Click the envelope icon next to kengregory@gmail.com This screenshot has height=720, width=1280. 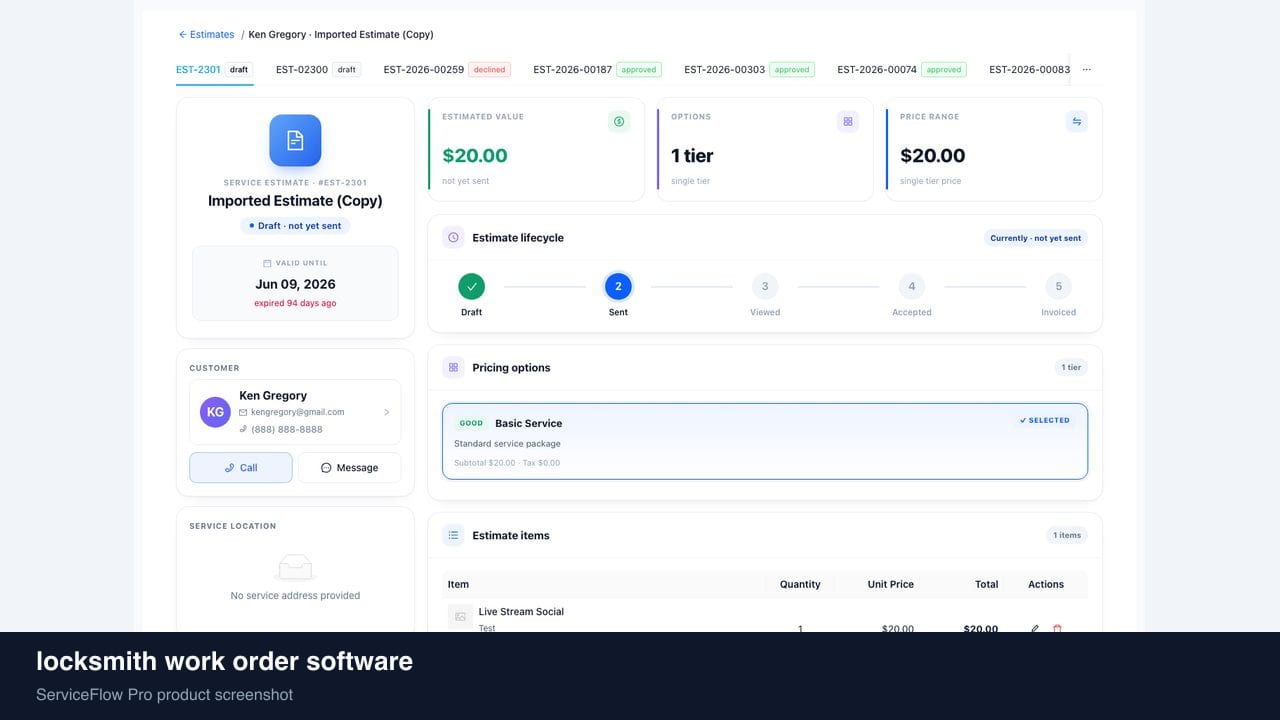click(x=243, y=412)
